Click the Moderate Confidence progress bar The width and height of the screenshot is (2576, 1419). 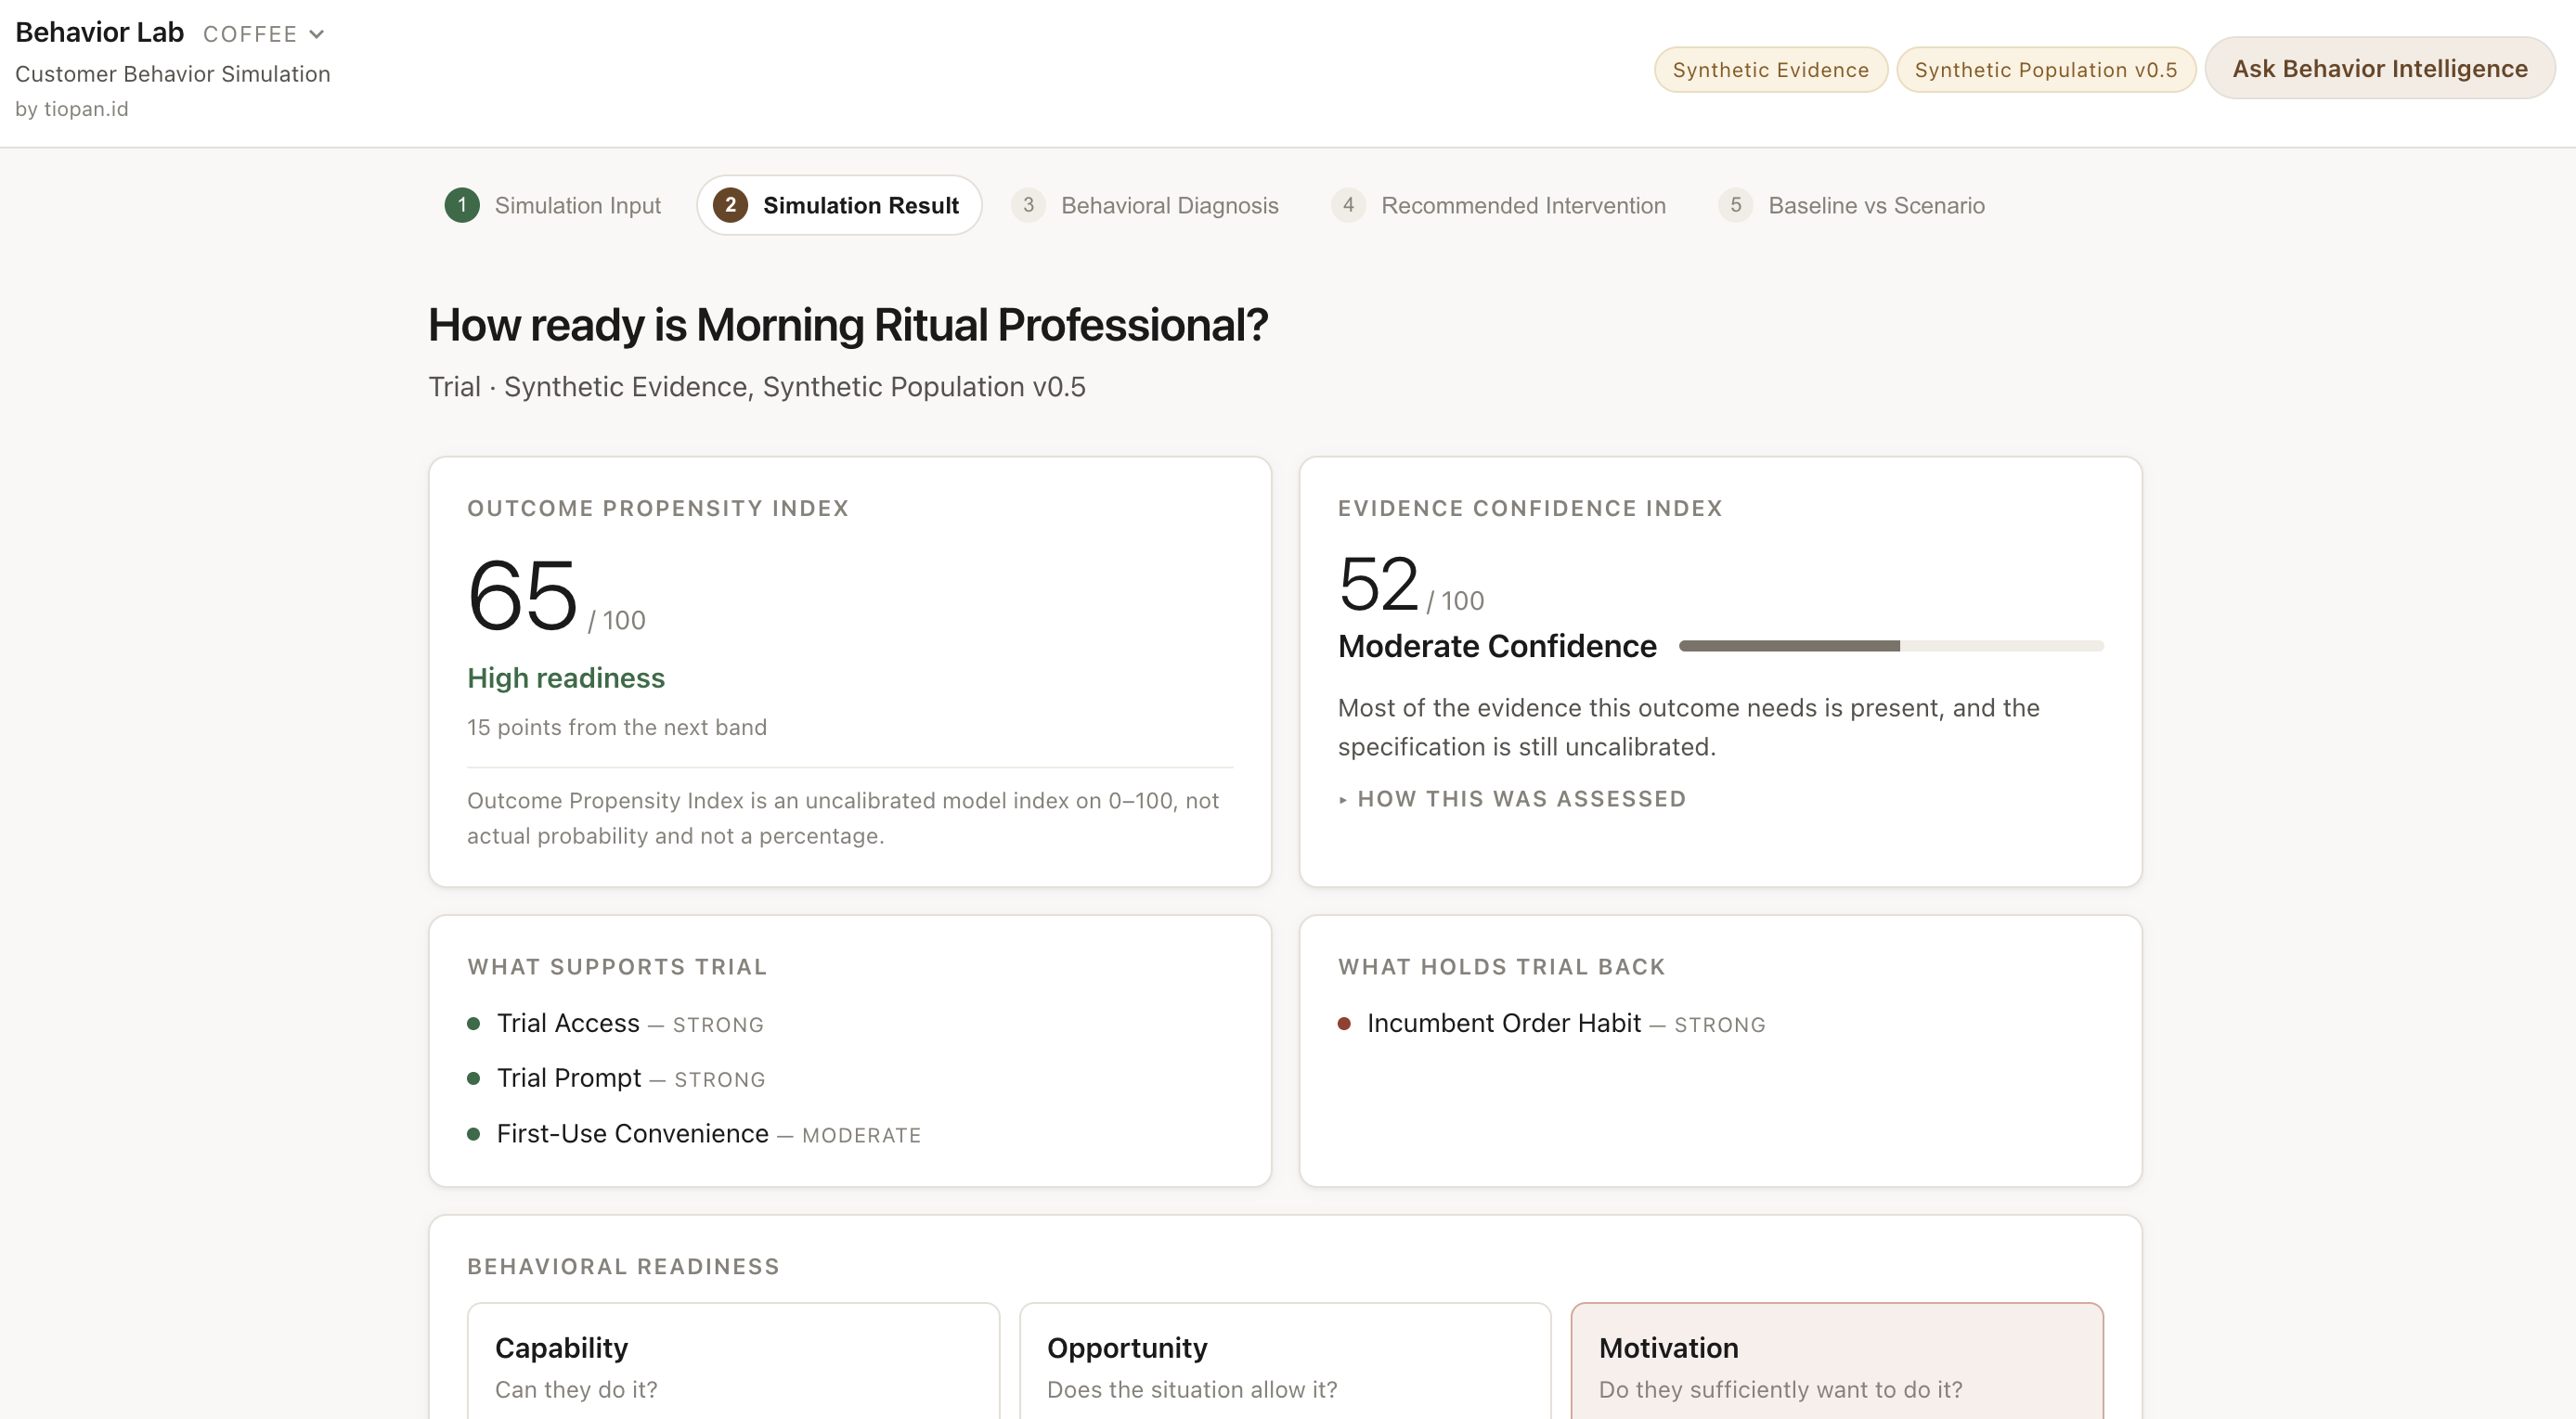click(1891, 646)
